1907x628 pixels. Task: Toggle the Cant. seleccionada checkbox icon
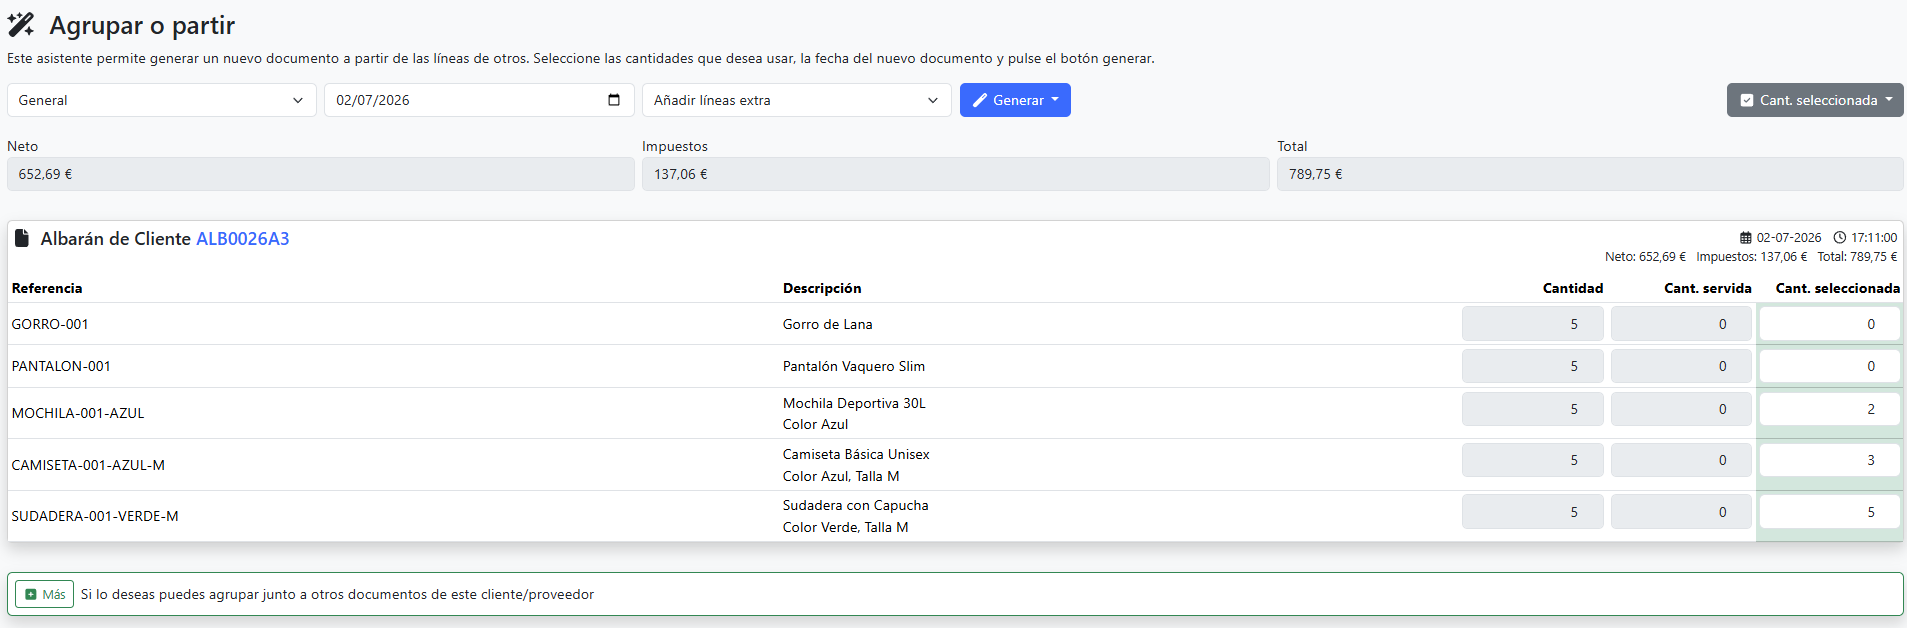[x=1747, y=100]
